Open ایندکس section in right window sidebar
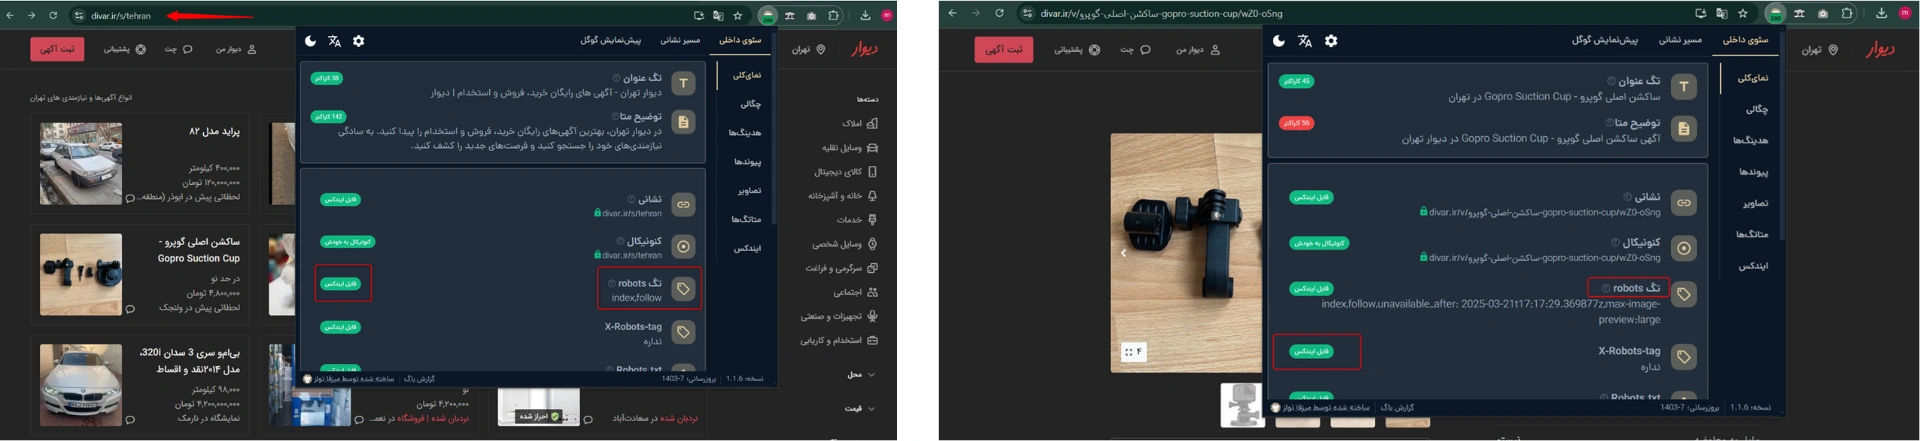This screenshot has height=441, width=1920. pyautogui.click(x=1754, y=266)
